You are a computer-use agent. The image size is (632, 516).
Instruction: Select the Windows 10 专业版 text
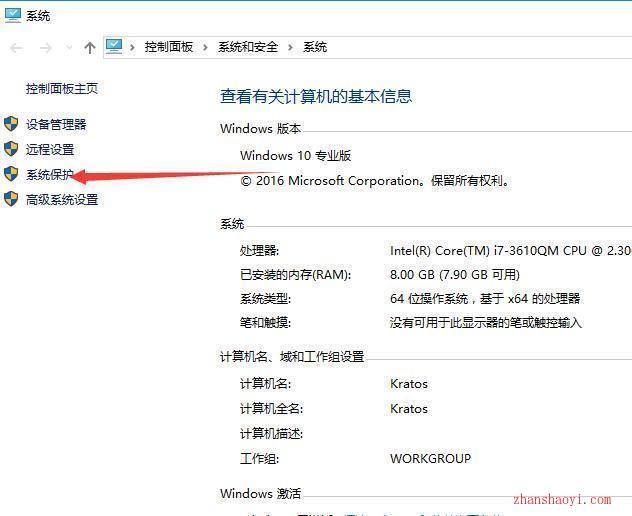point(295,156)
